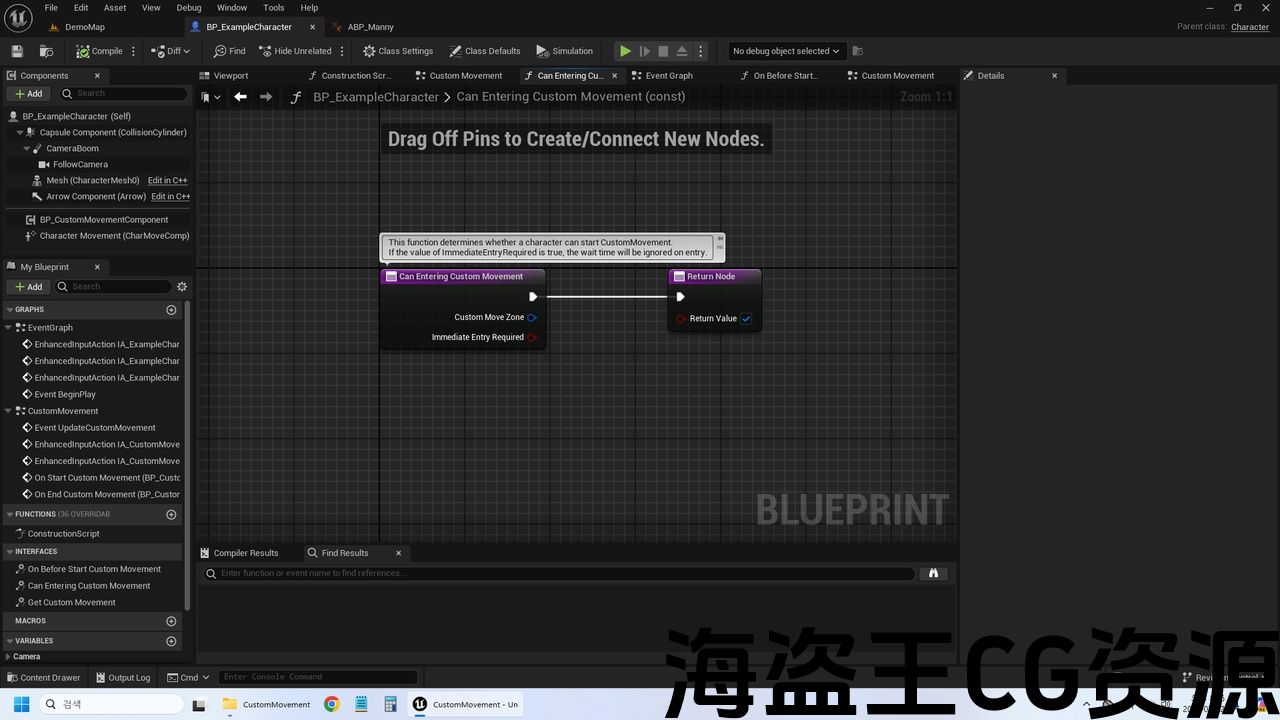Screen dimensions: 1280x720
Task: Collapse the EventGraph tree section
Action: point(9,328)
